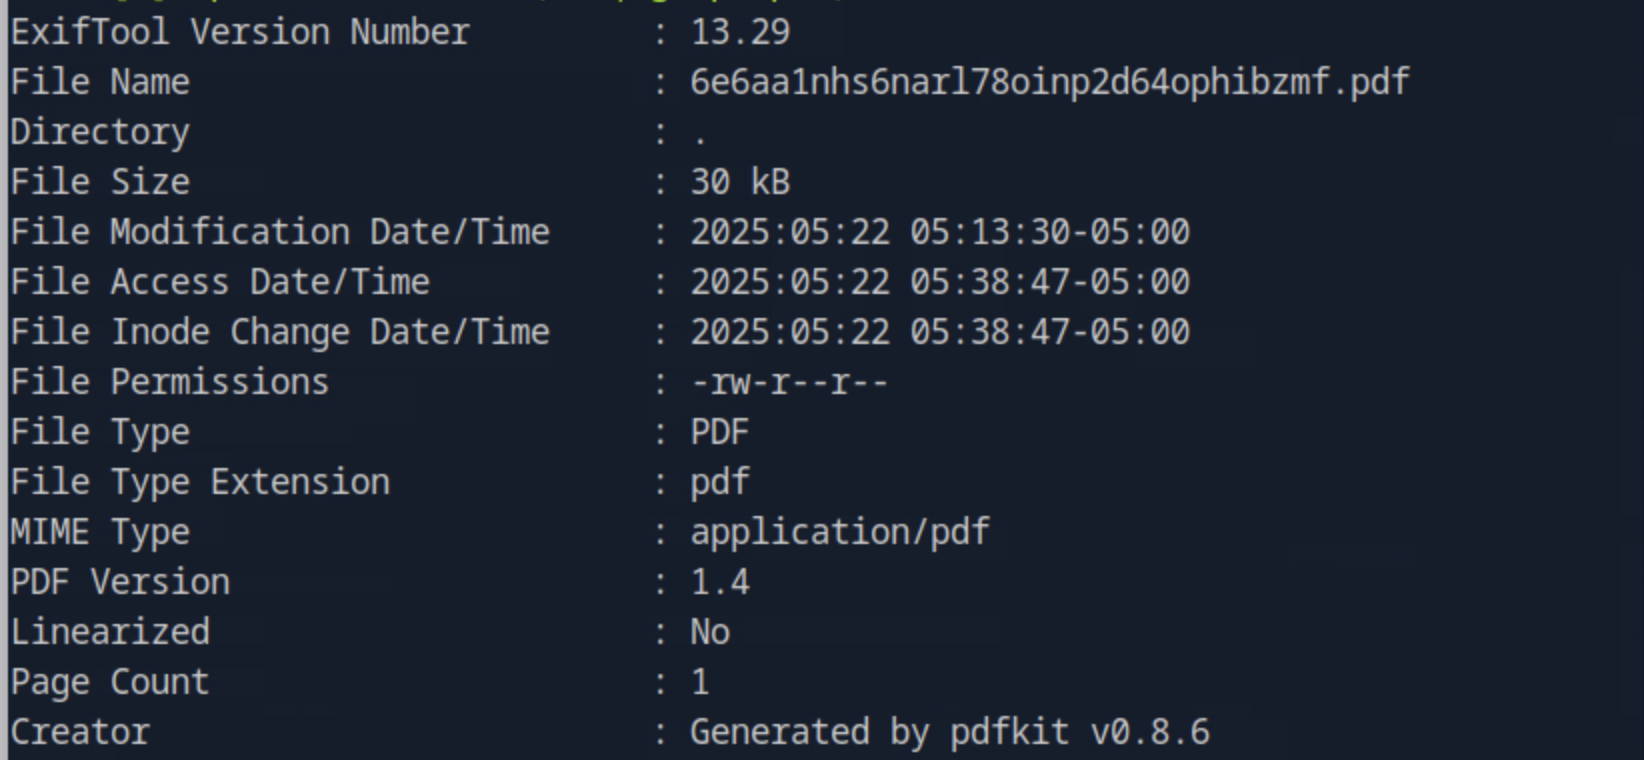Click the 30 kB file size value
1644x760 pixels.
point(740,182)
